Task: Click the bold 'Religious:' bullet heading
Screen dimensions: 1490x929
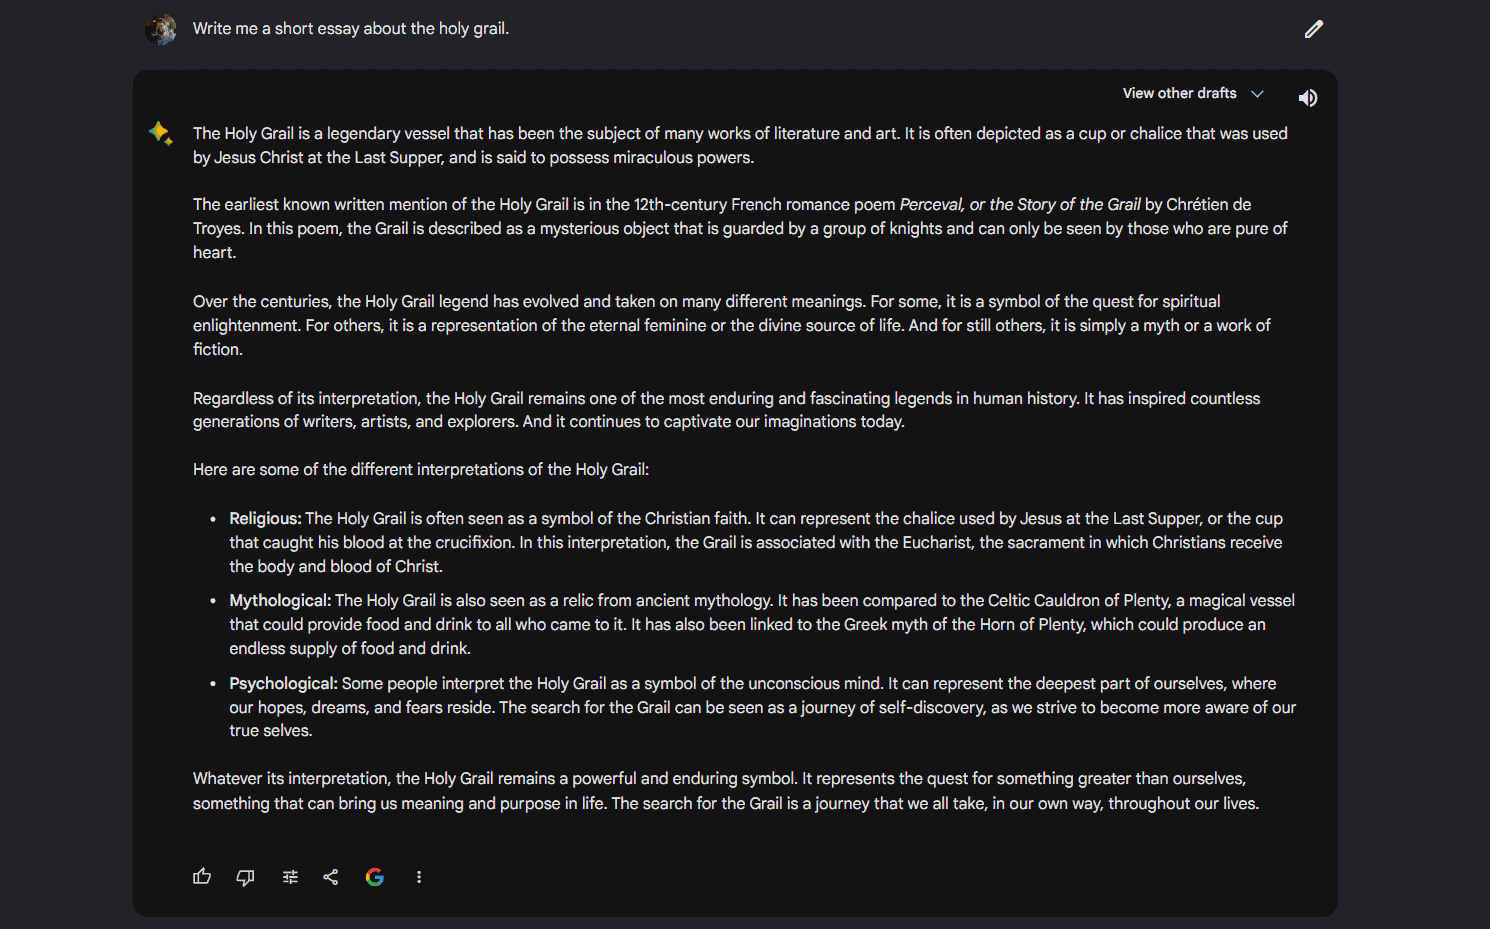Action: coord(265,519)
